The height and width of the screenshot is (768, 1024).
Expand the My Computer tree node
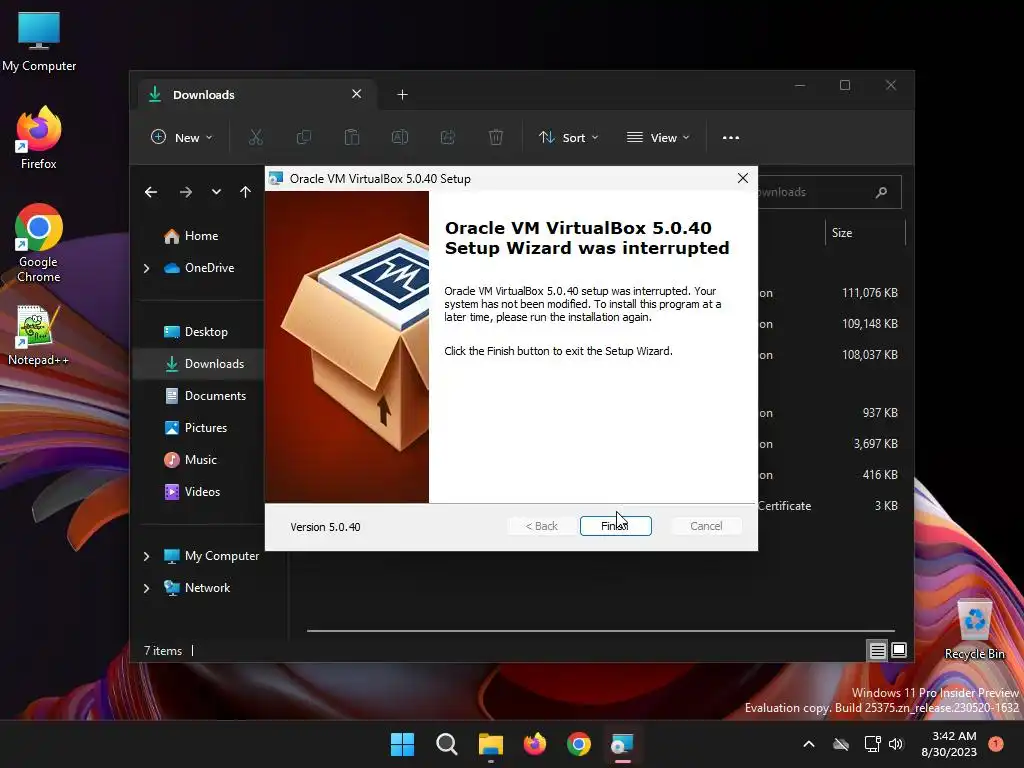pyautogui.click(x=146, y=556)
